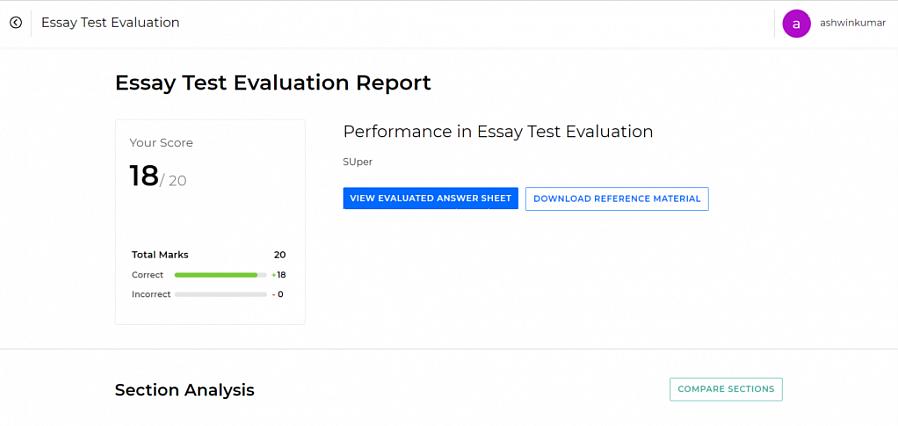Click the ashwinkumar username

pos(852,23)
